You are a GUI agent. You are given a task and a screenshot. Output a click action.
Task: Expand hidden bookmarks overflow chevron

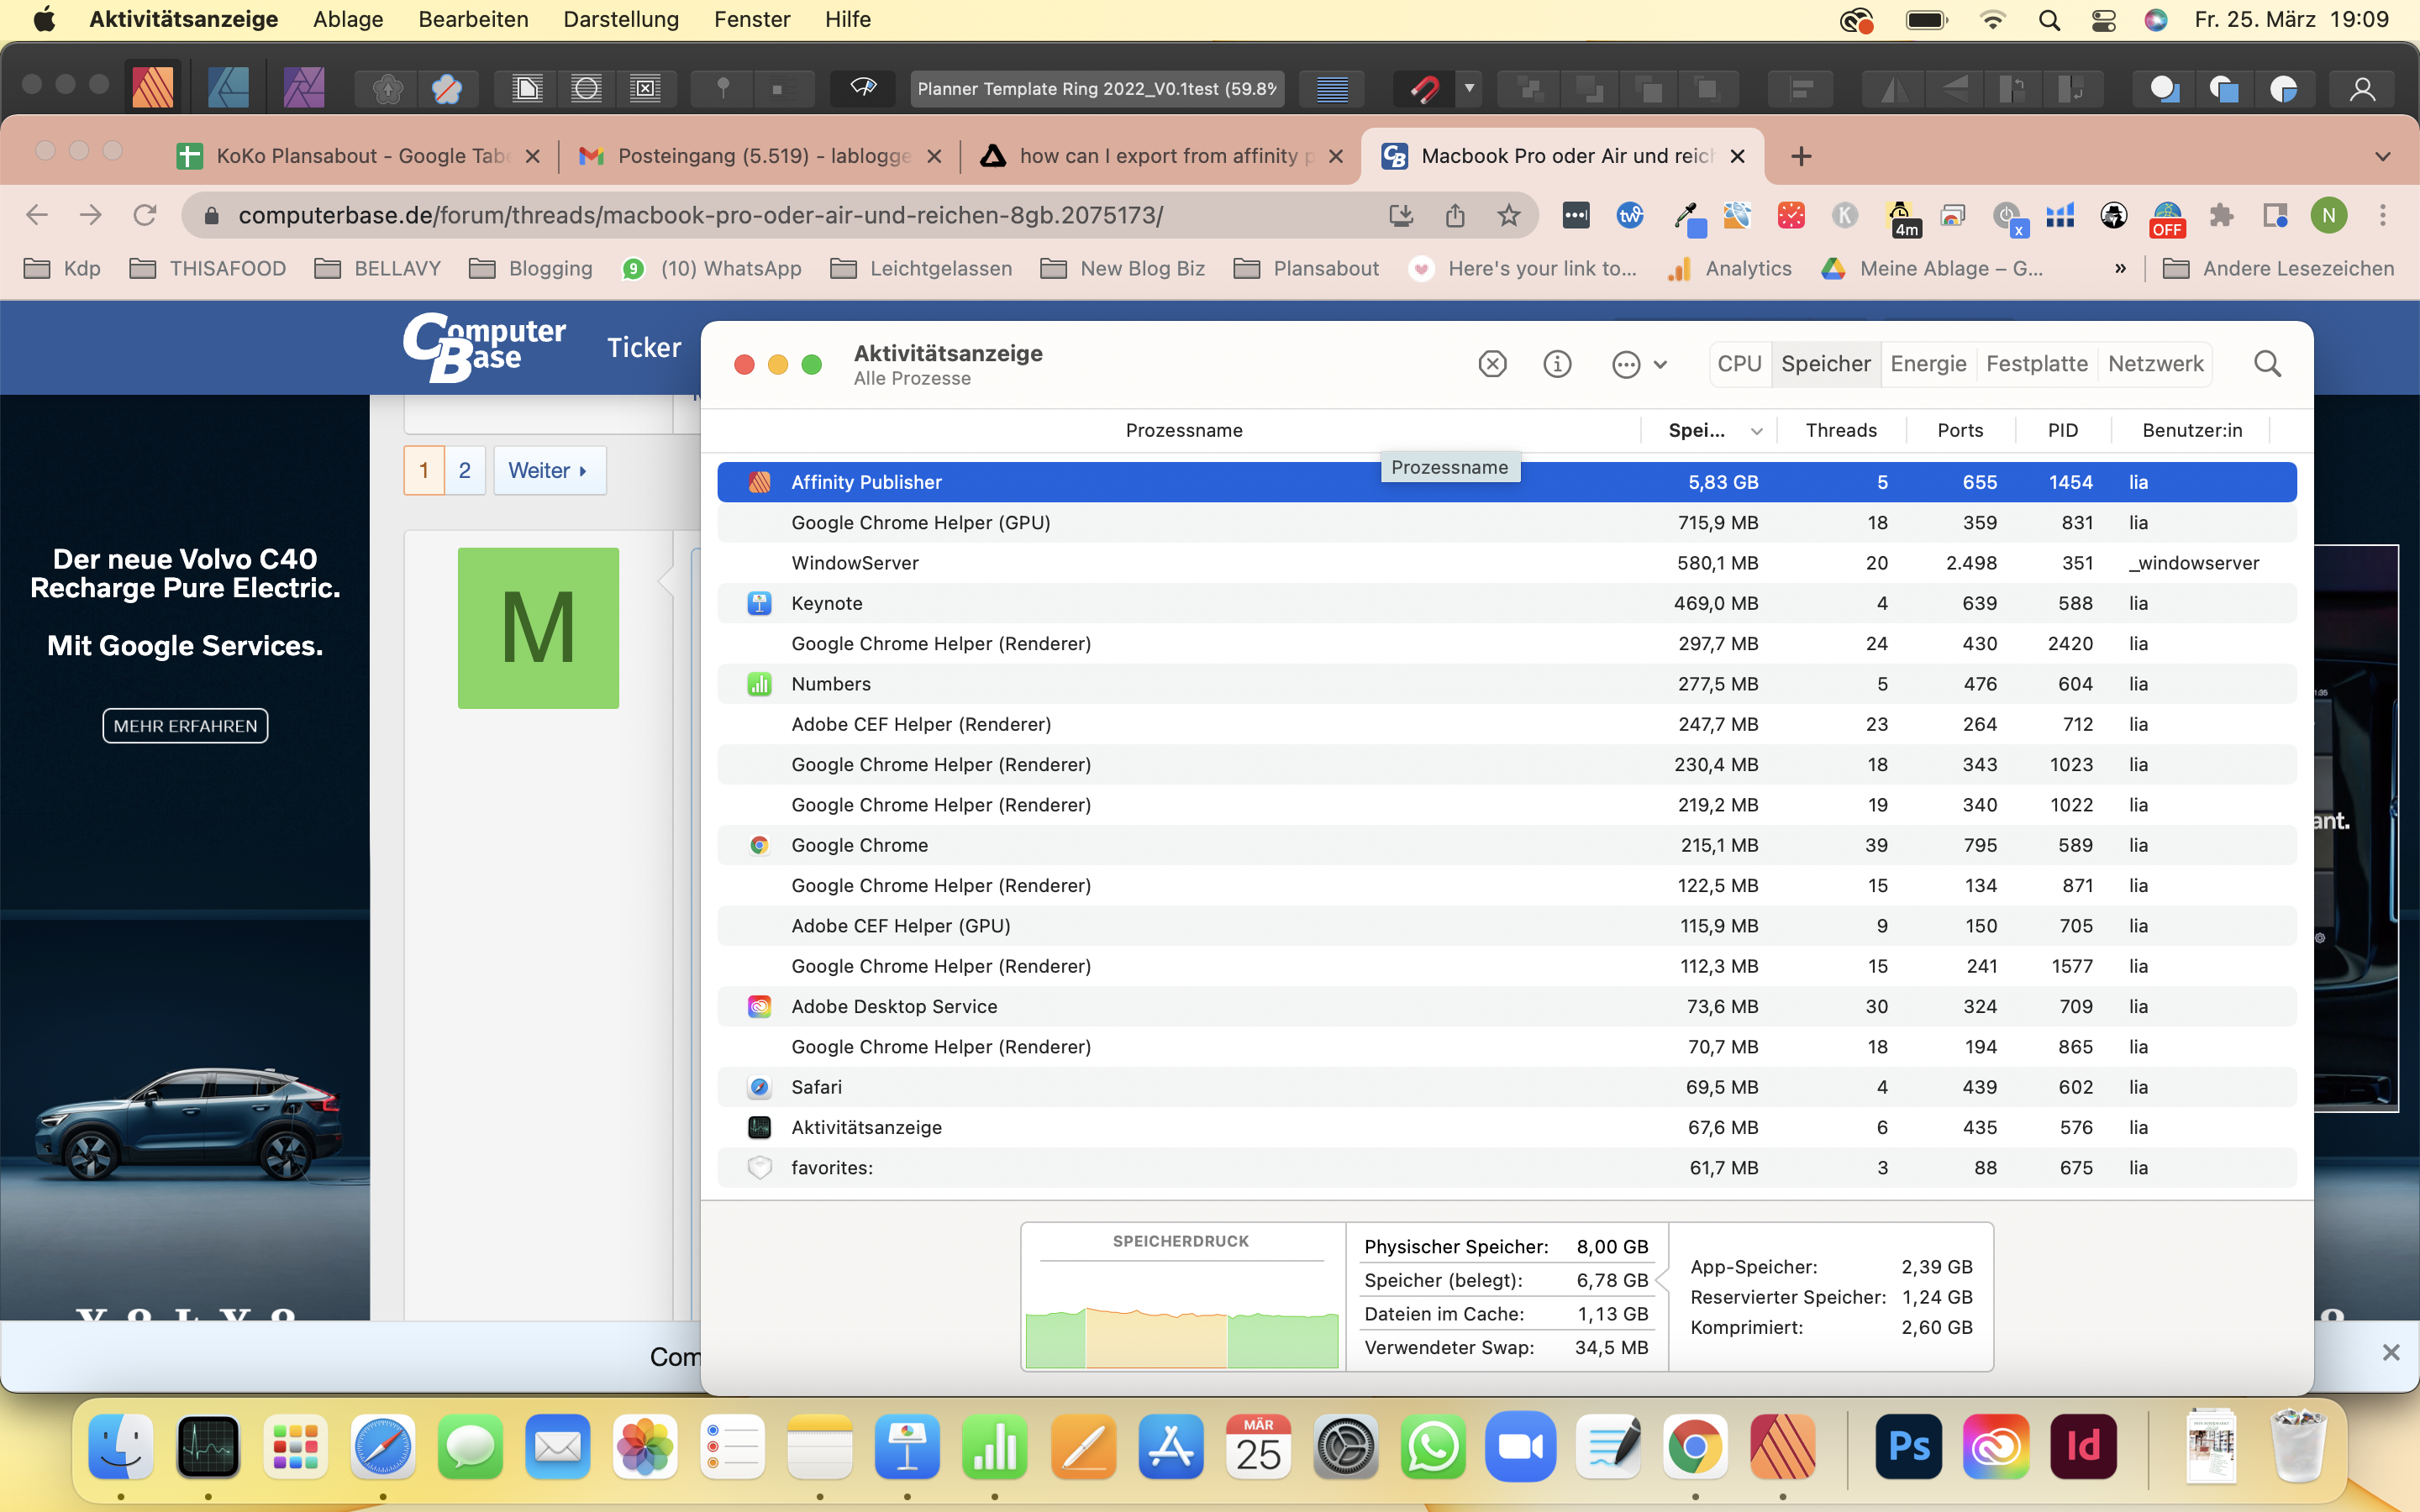(x=2119, y=268)
